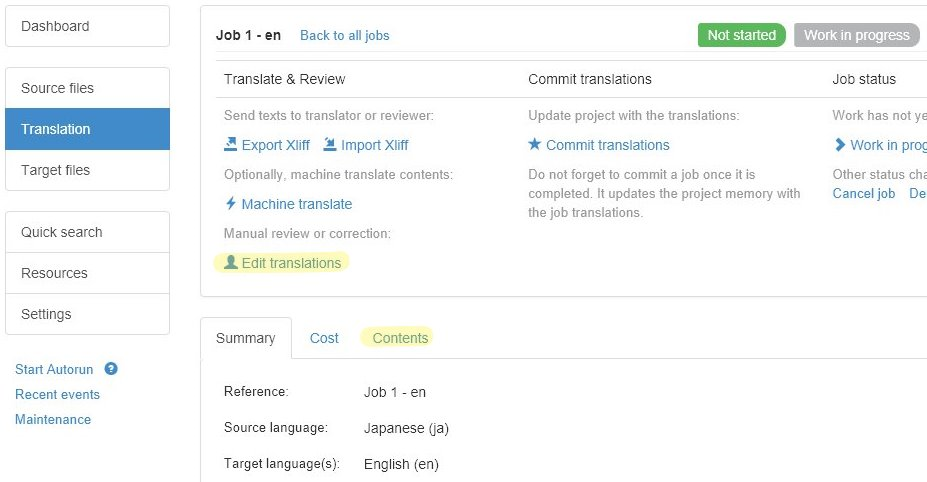
Task: Switch to the Cost tab
Action: [x=324, y=338]
